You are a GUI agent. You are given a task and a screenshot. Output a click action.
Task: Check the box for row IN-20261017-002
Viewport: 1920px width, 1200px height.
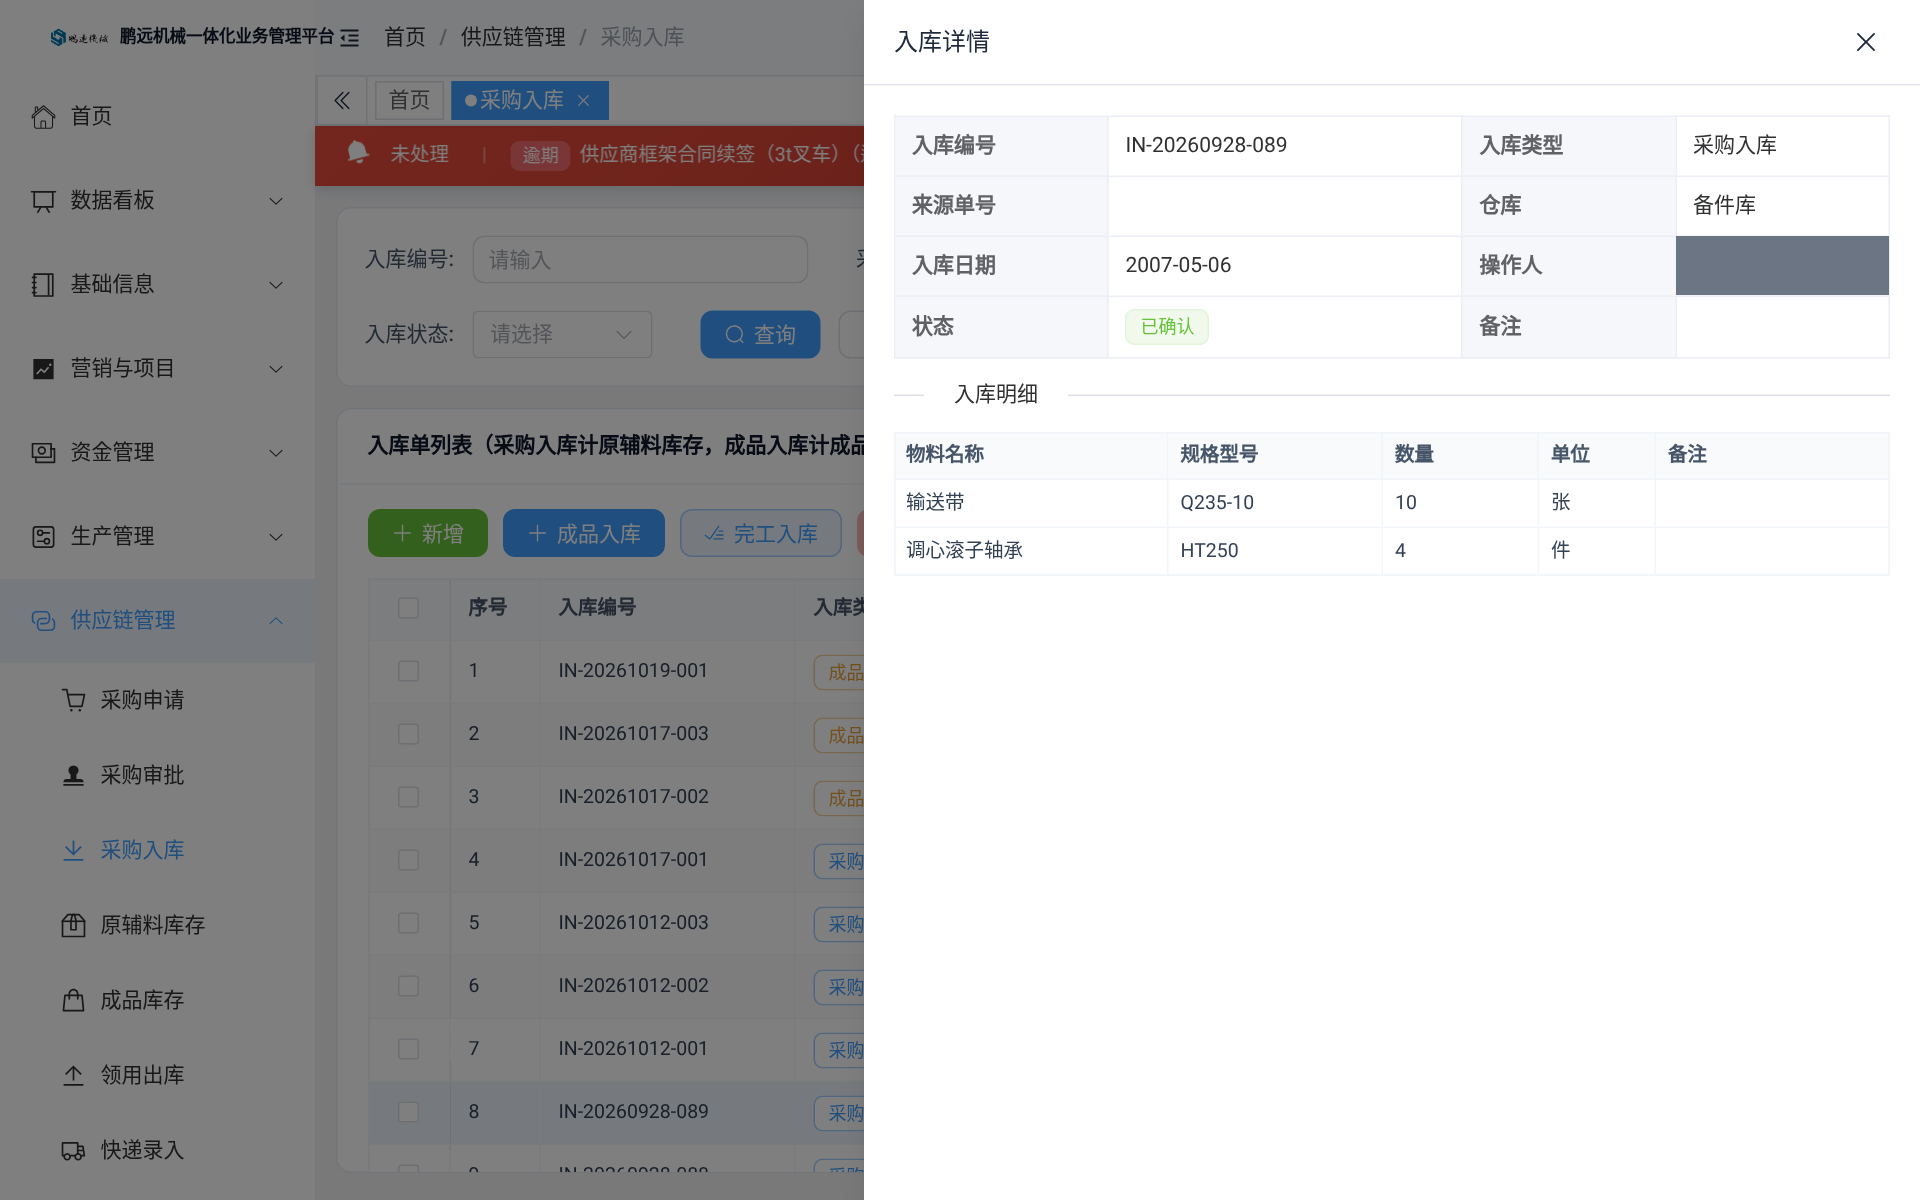coord(408,797)
